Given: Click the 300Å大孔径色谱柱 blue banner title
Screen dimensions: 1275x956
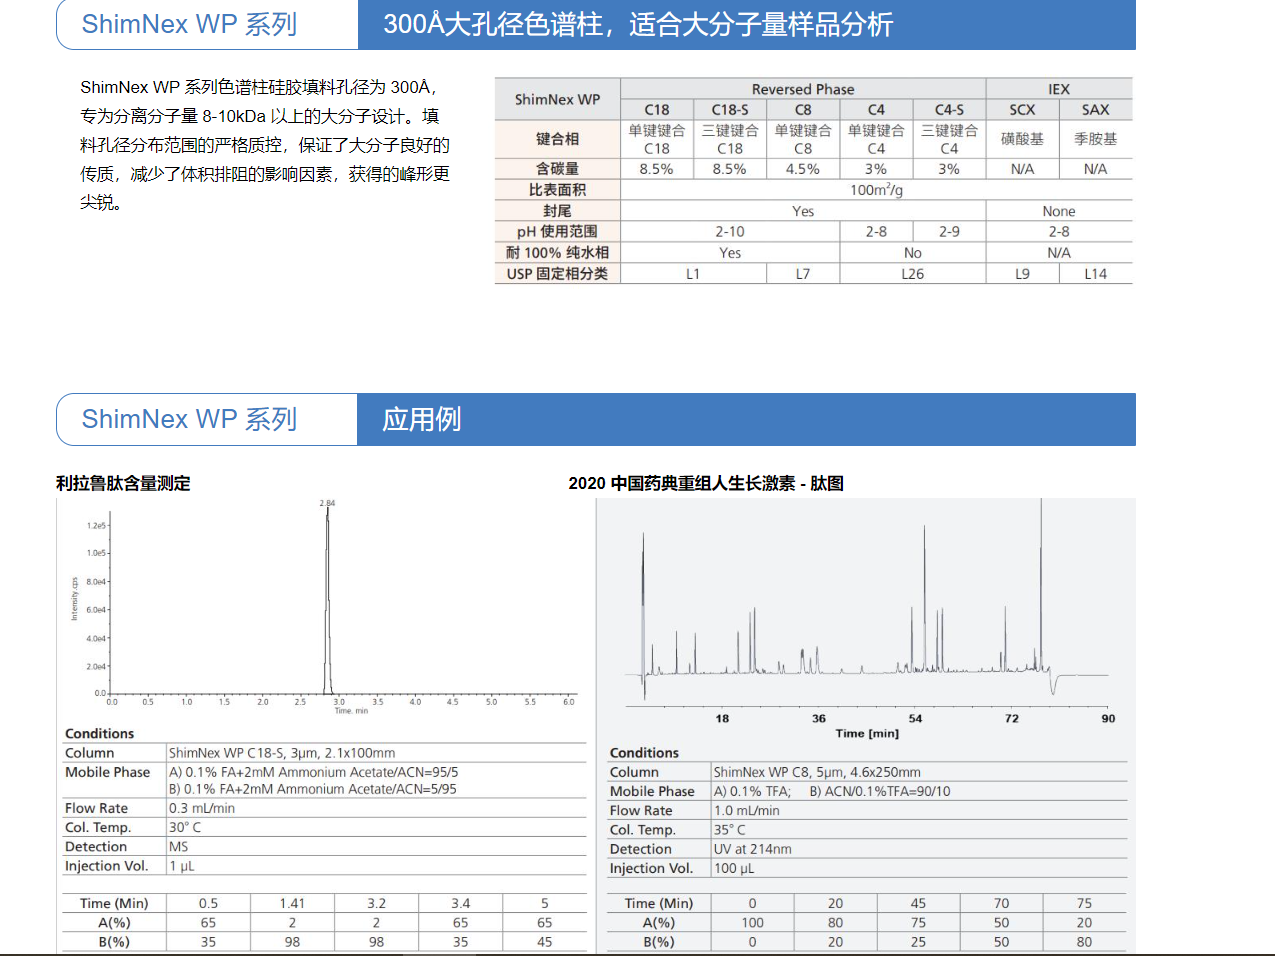Looking at the screenshot, I should click(x=638, y=24).
